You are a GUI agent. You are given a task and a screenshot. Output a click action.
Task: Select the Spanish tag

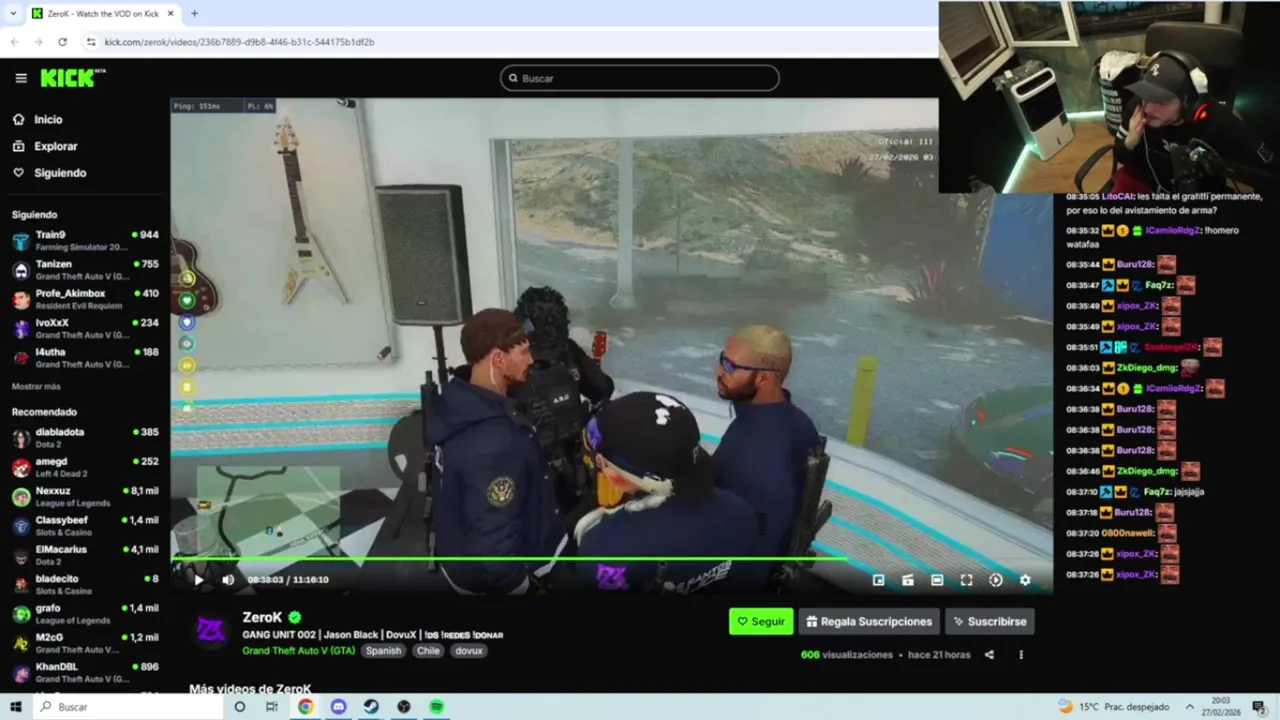coord(383,651)
